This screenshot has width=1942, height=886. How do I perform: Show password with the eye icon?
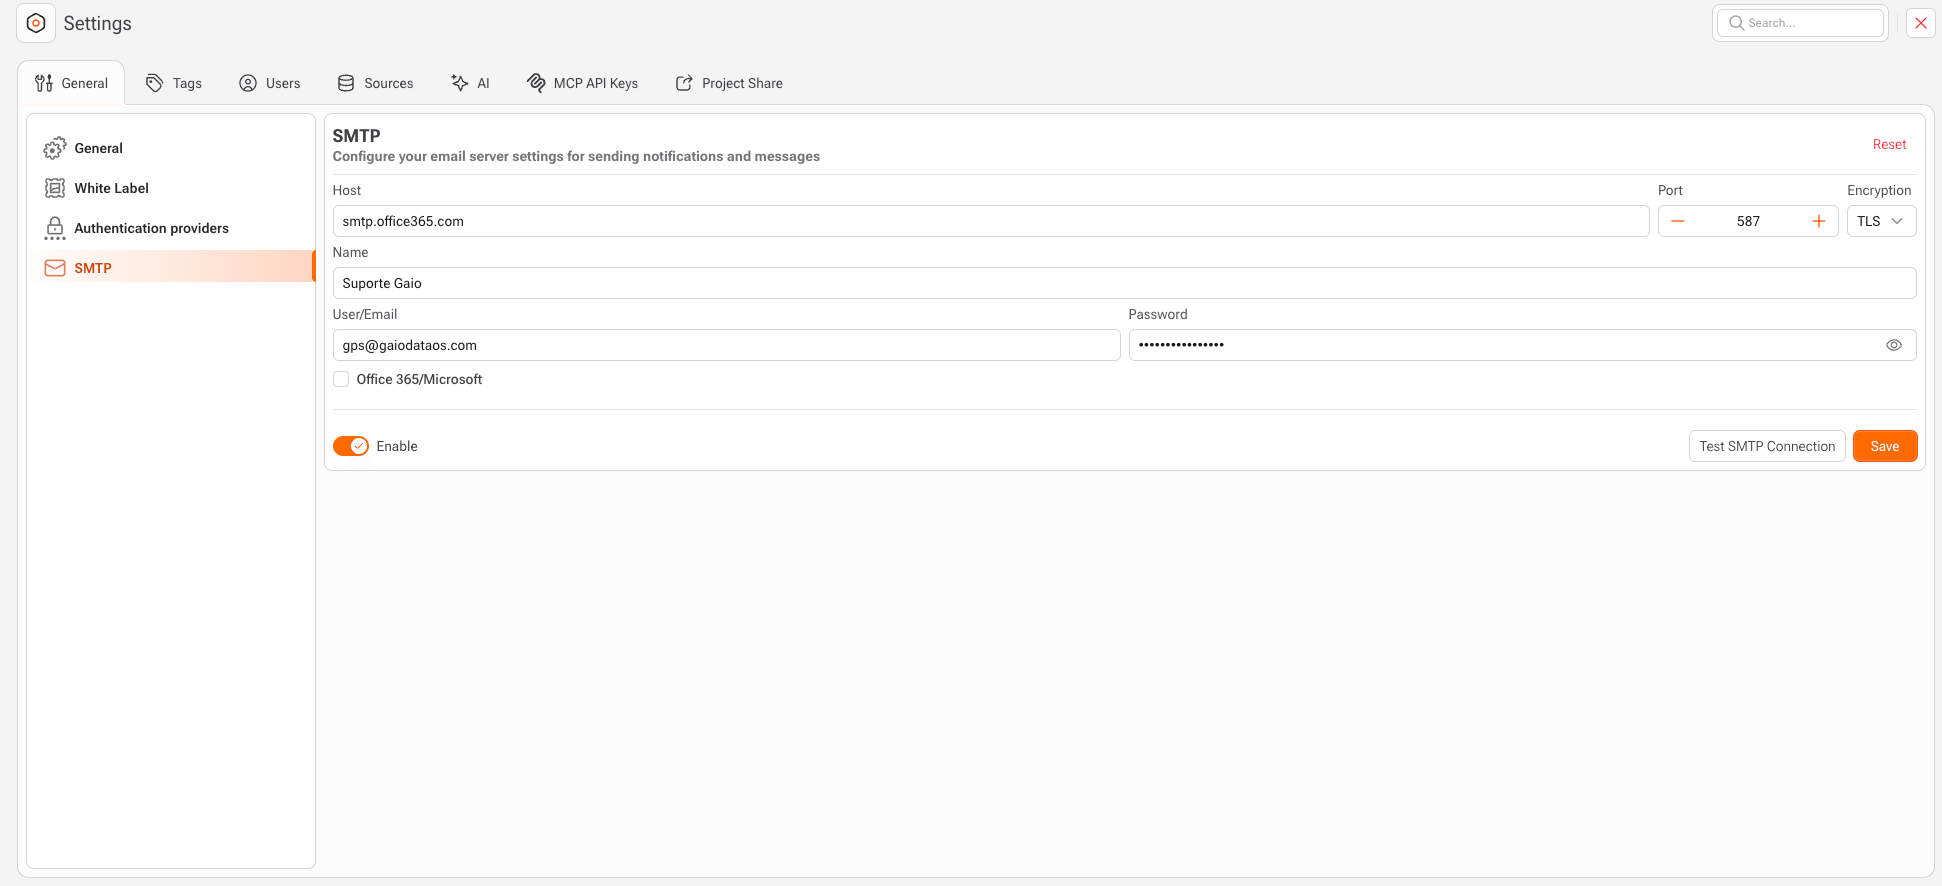click(1893, 345)
